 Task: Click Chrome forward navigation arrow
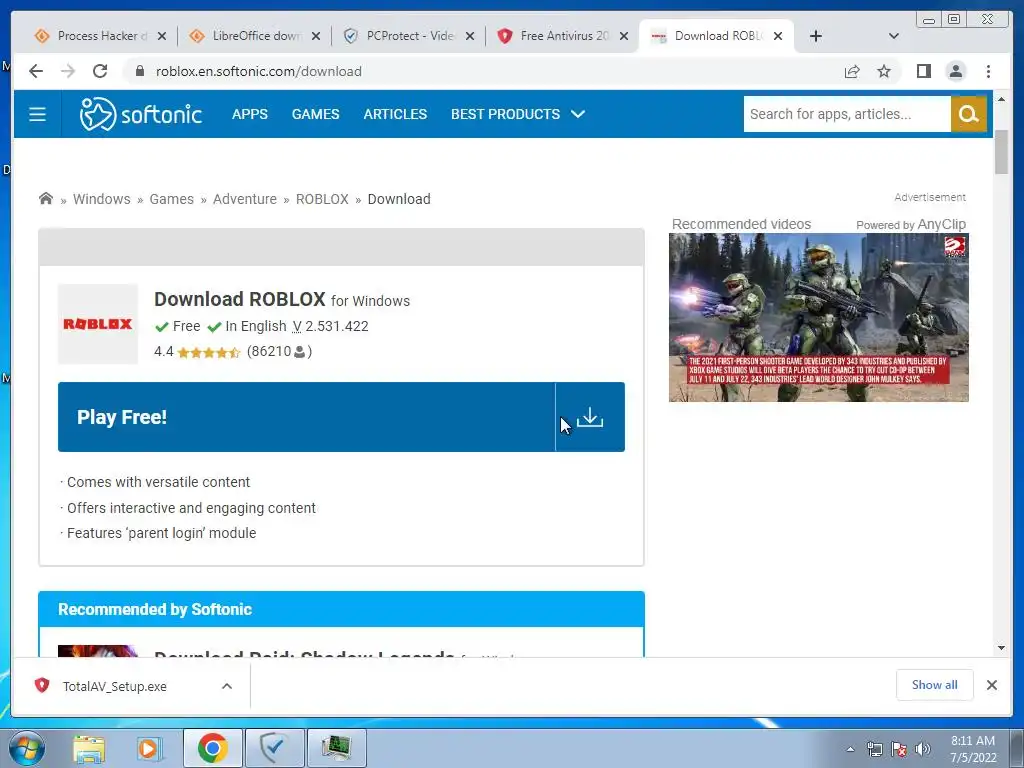(x=68, y=71)
